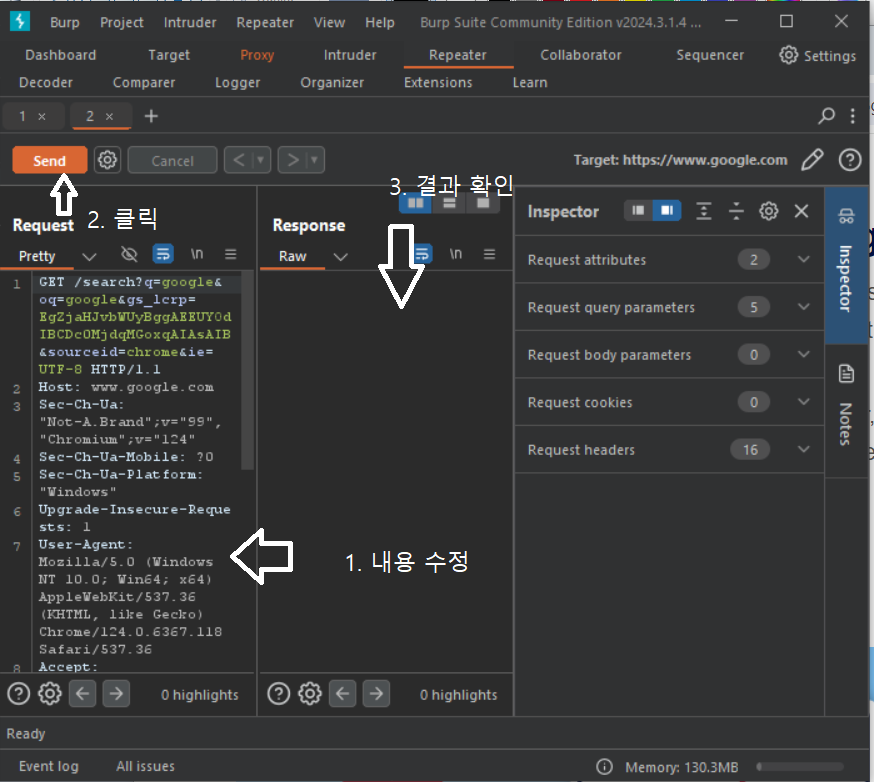
Task: Open the Request Pretty view dropdown
Action: pyautogui.click(x=89, y=256)
